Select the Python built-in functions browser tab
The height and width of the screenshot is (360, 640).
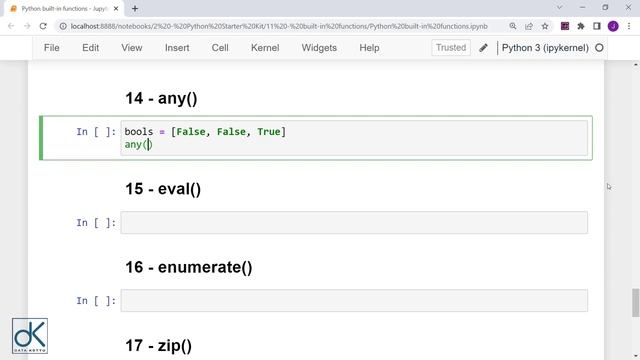(64, 9)
